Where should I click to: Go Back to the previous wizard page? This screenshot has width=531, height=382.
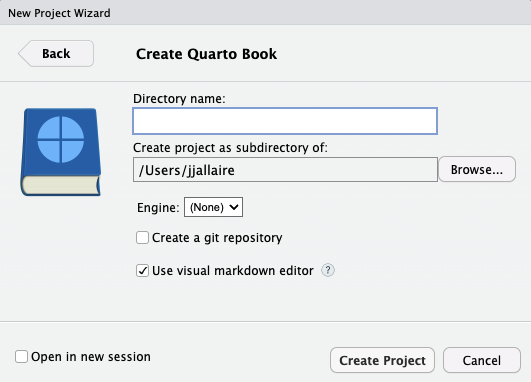coord(56,54)
